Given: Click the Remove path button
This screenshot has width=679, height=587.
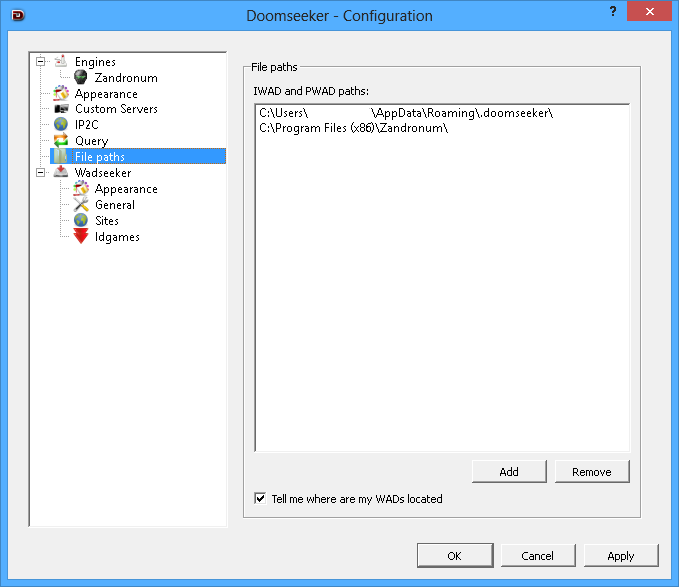Looking at the screenshot, I should (592, 471).
